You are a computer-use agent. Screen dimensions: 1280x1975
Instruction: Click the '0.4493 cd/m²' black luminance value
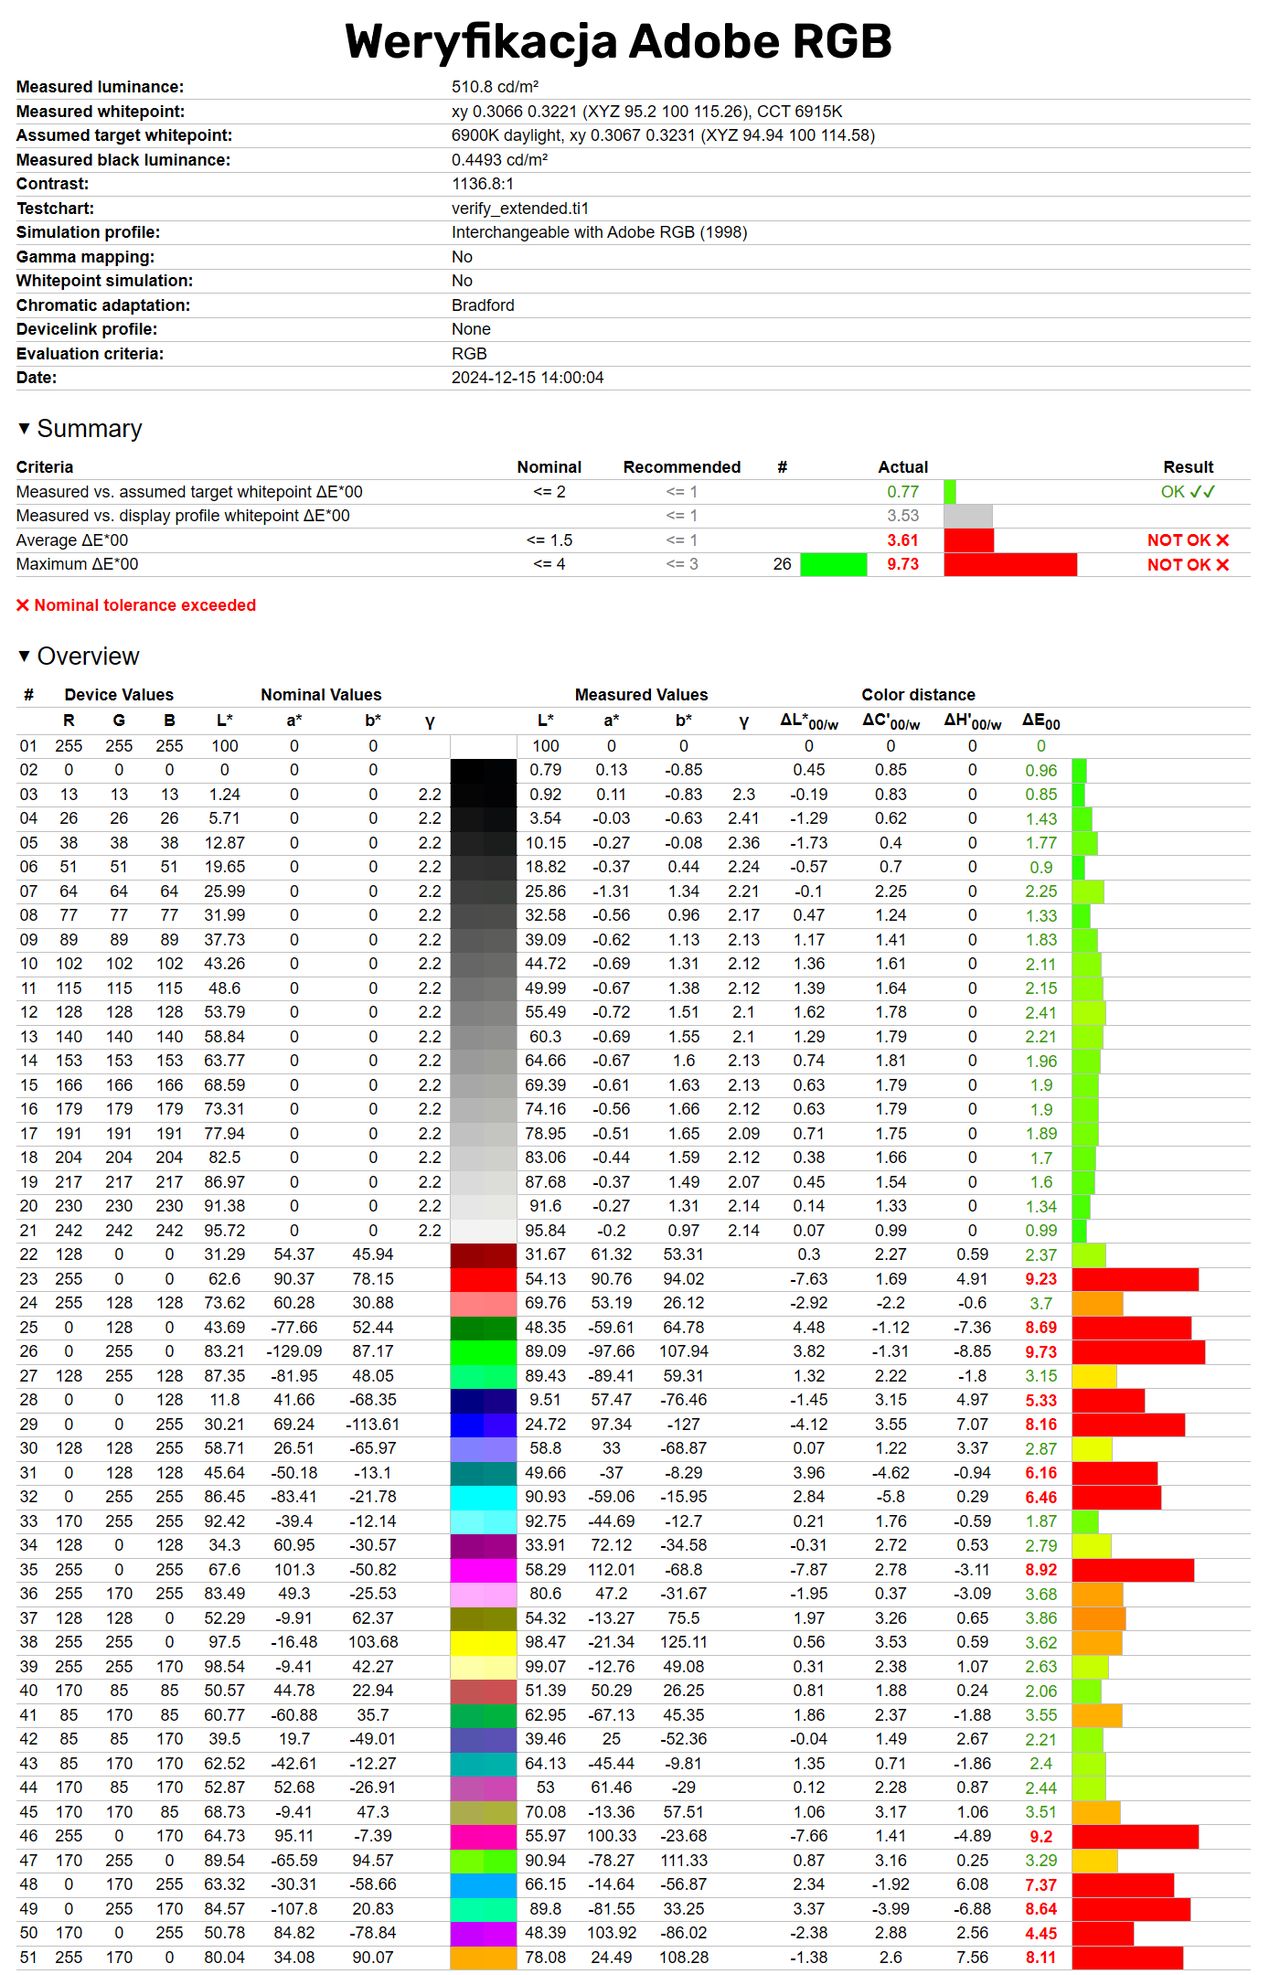pyautogui.click(x=499, y=160)
